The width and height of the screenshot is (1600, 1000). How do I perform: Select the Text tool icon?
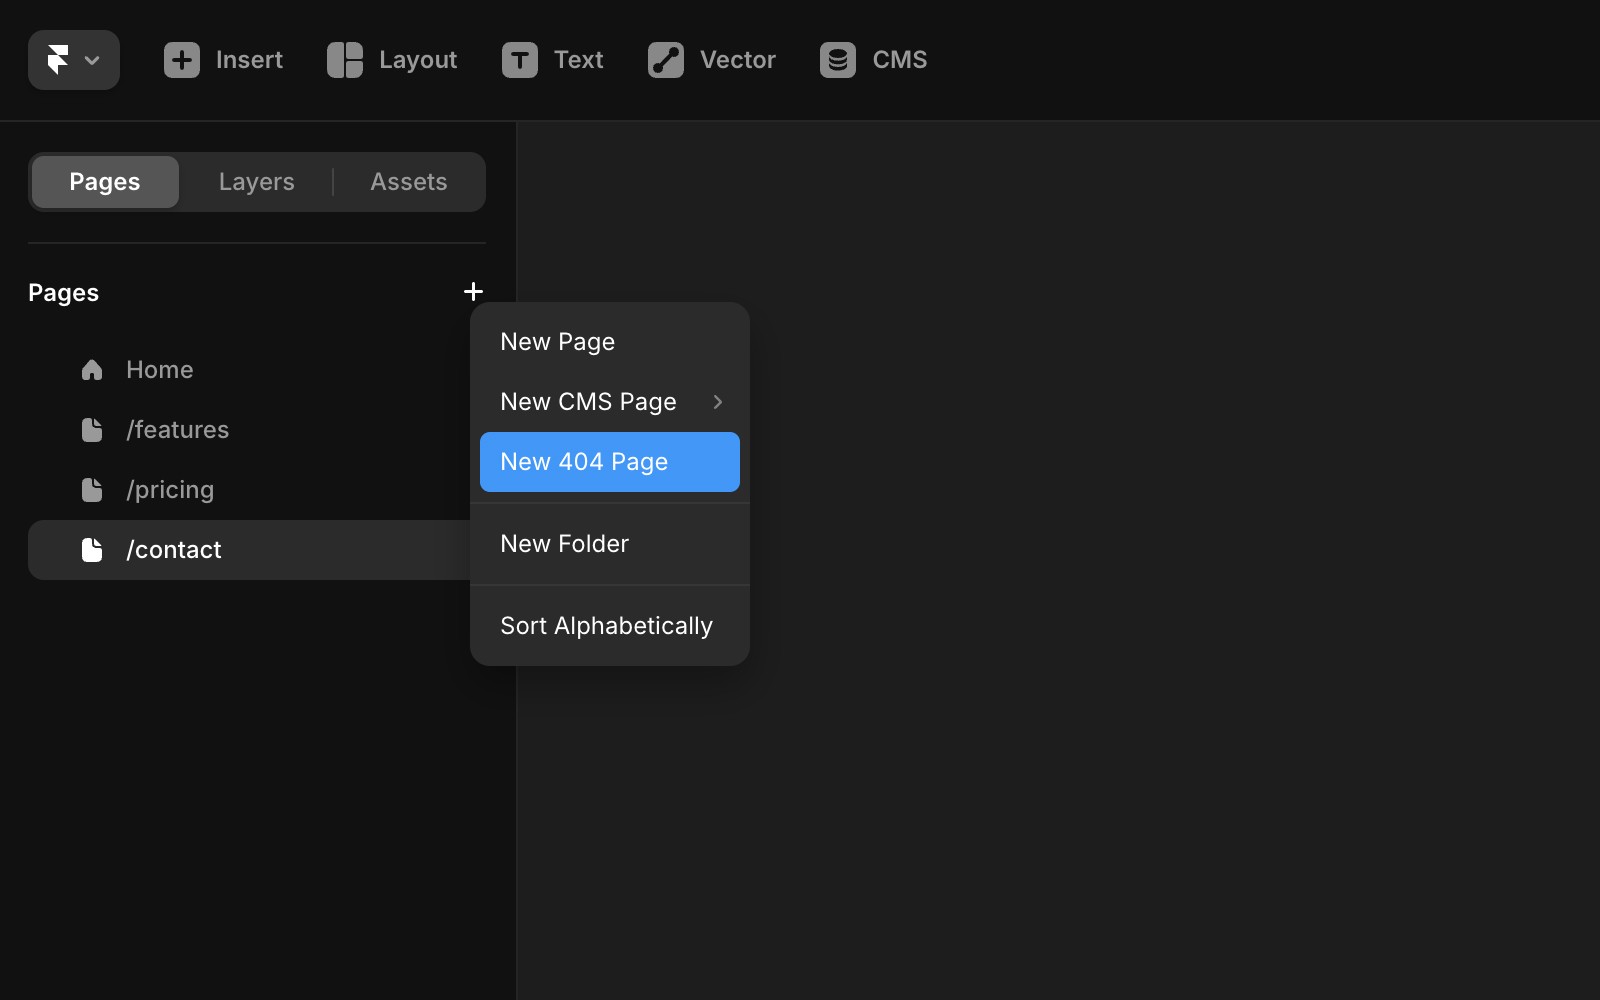point(520,60)
